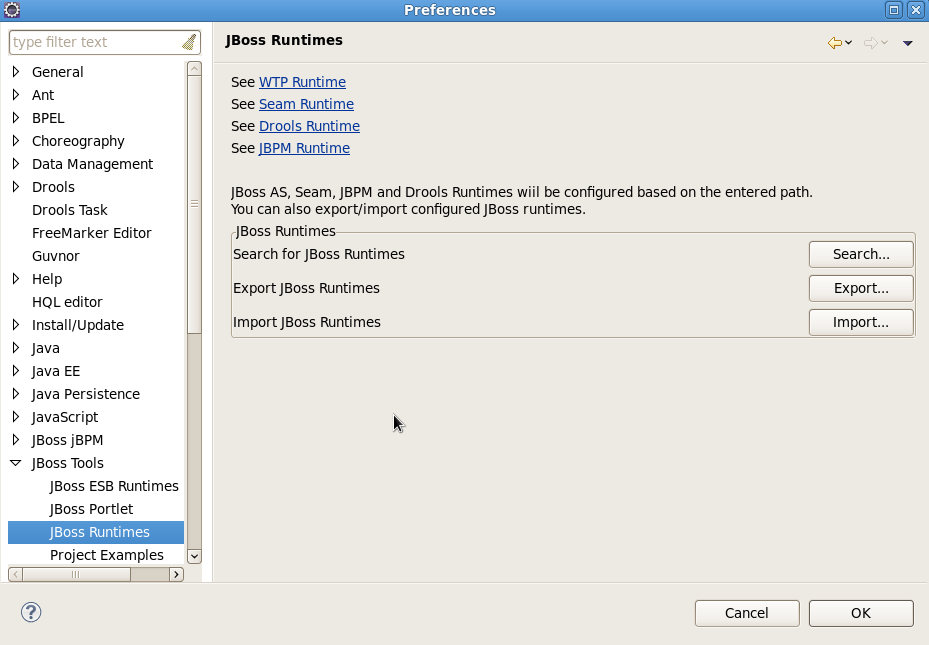Expand the Ant tree node

point(16,95)
